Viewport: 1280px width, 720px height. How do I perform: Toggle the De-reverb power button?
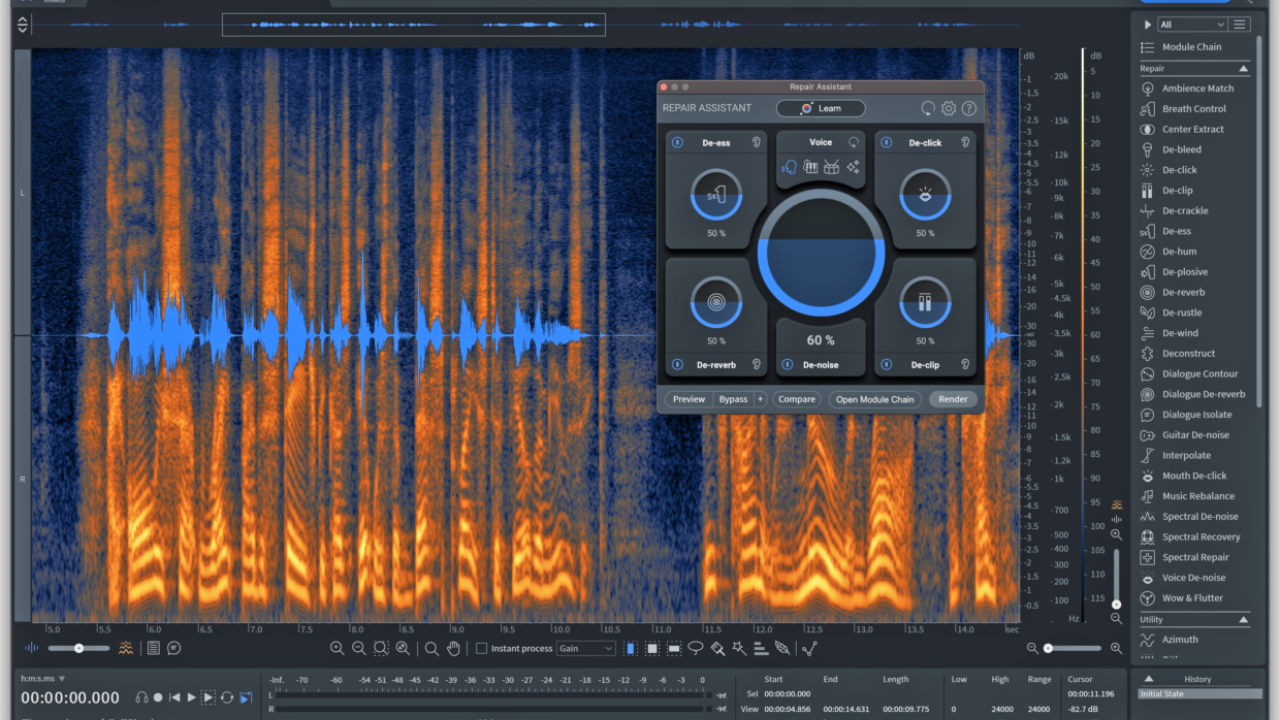point(677,365)
